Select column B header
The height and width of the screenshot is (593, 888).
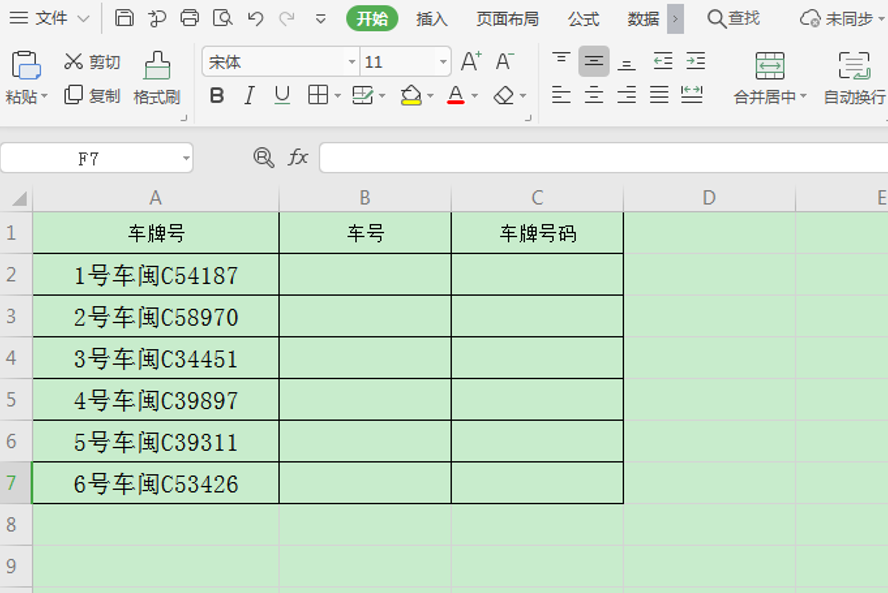(x=365, y=198)
